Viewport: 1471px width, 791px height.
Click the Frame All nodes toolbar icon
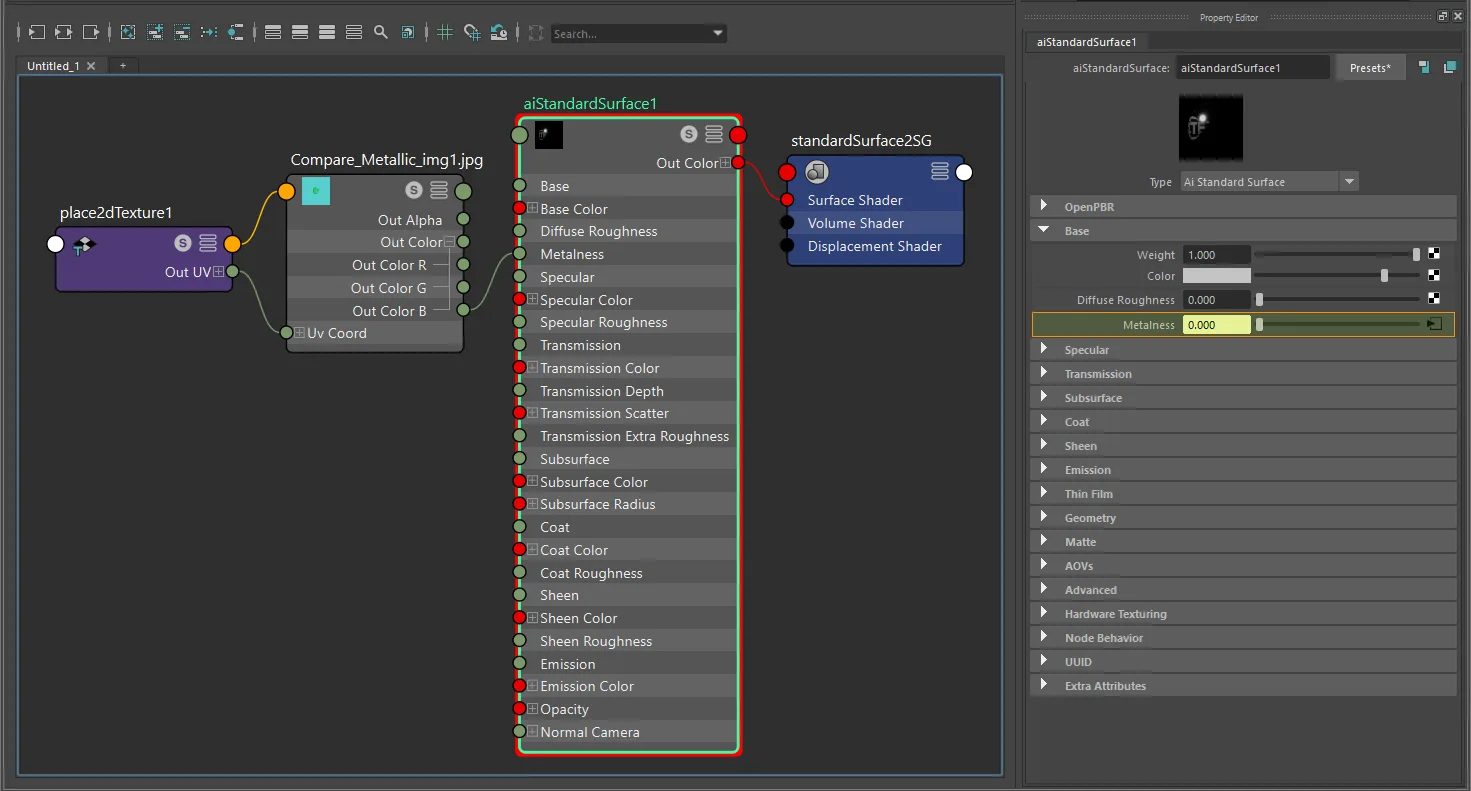click(x=128, y=33)
